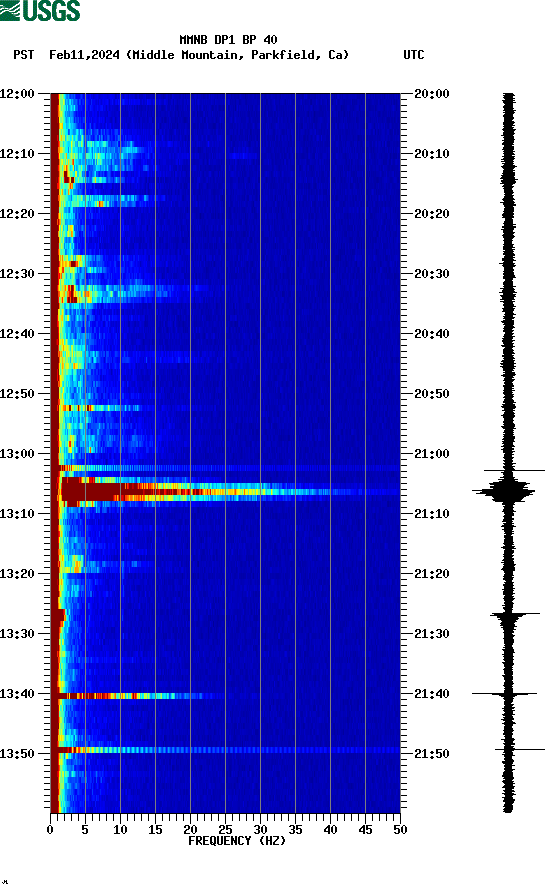The height and width of the screenshot is (893, 552).
Task: Click the 0 Hz frequency tick label
Action: tap(50, 830)
